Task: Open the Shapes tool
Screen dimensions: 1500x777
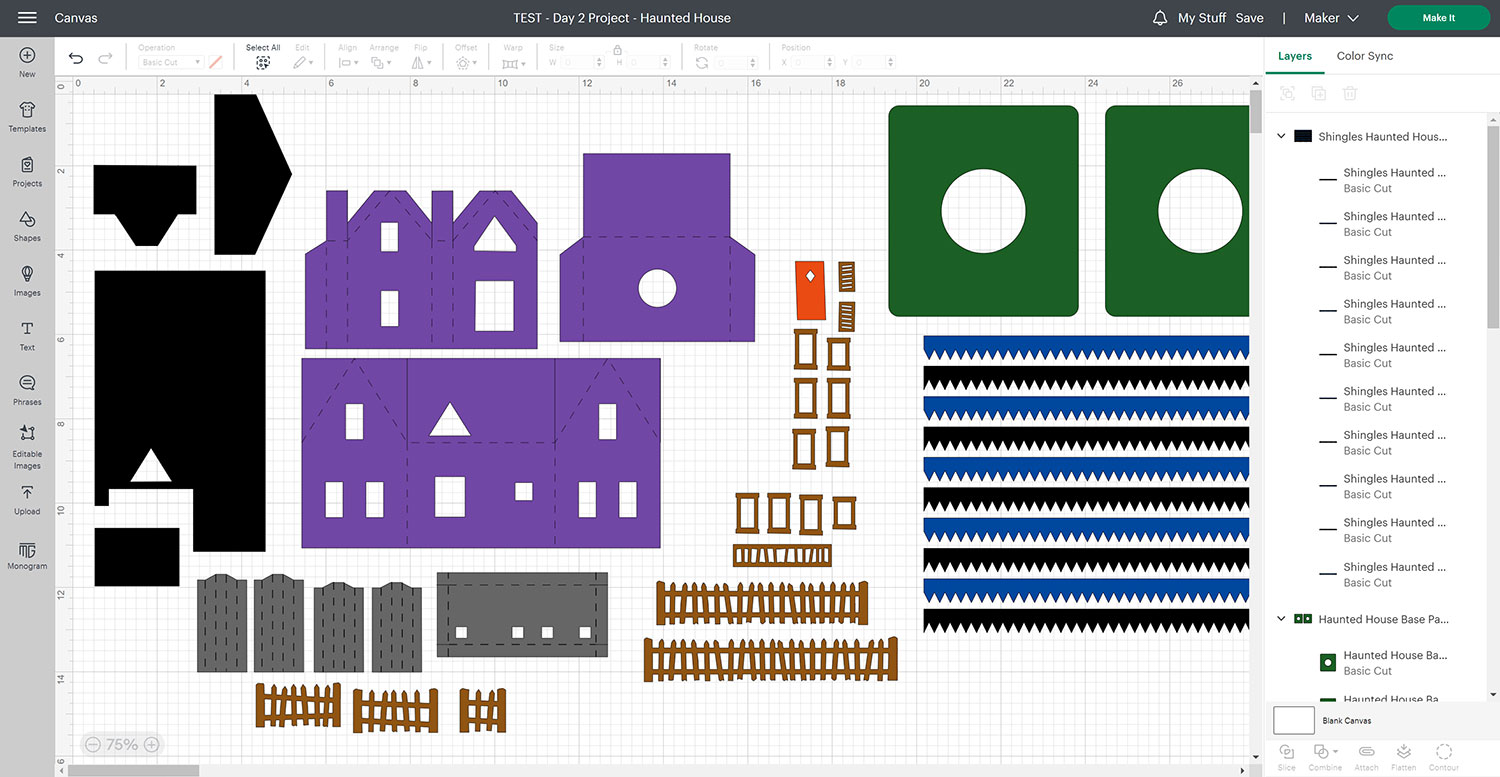Action: [27, 225]
